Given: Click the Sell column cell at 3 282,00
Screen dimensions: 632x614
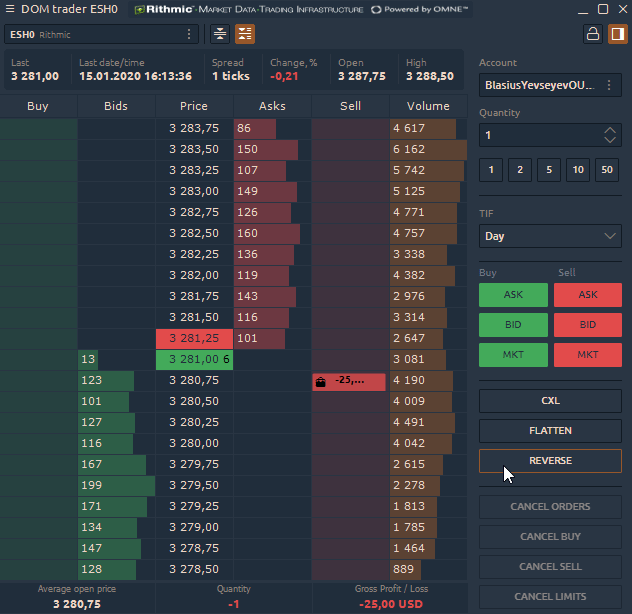Looking at the screenshot, I should 350,275.
